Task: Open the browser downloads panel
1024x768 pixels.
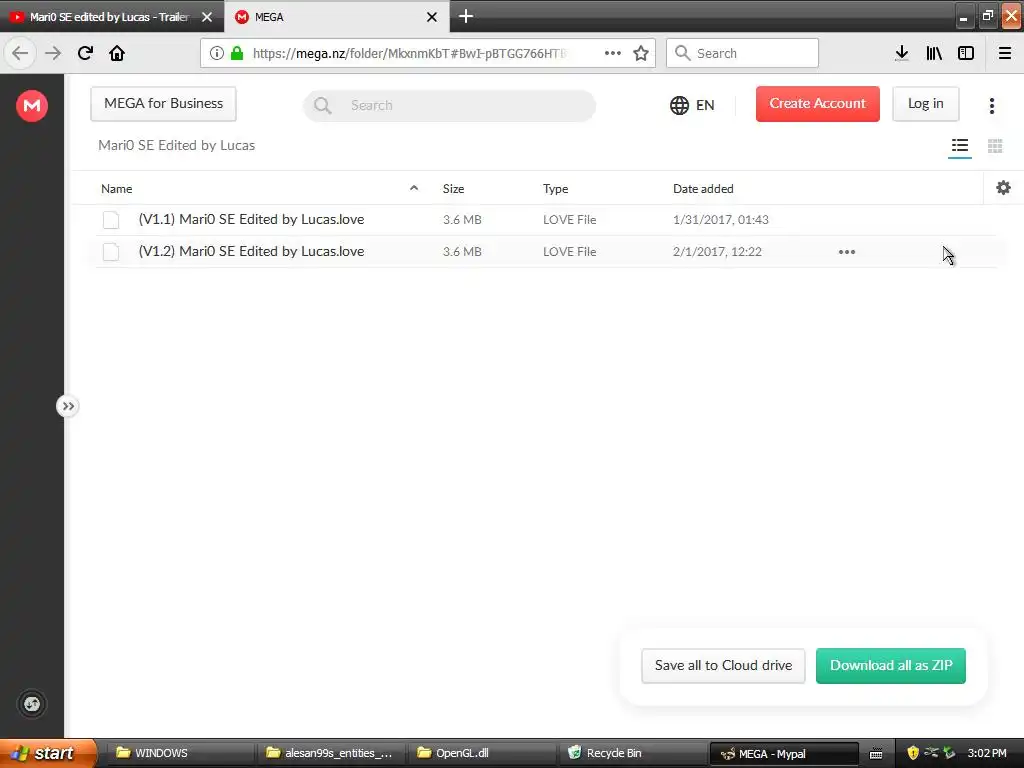Action: [902, 53]
